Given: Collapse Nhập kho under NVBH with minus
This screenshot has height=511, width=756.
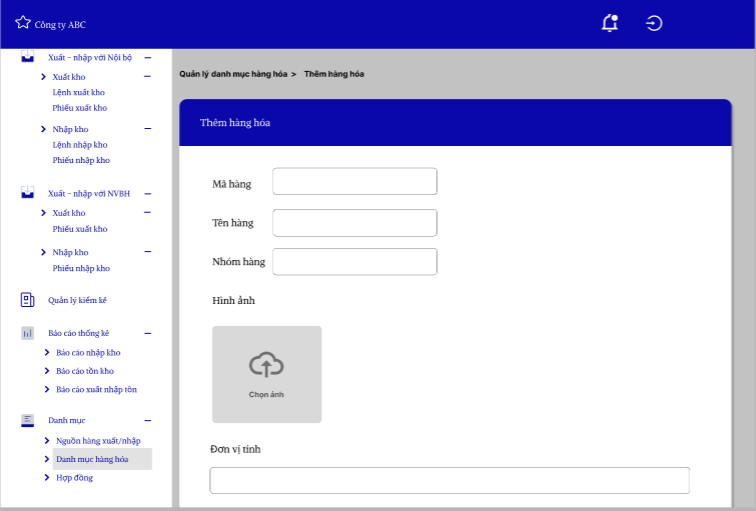Looking at the screenshot, I should click(148, 251).
